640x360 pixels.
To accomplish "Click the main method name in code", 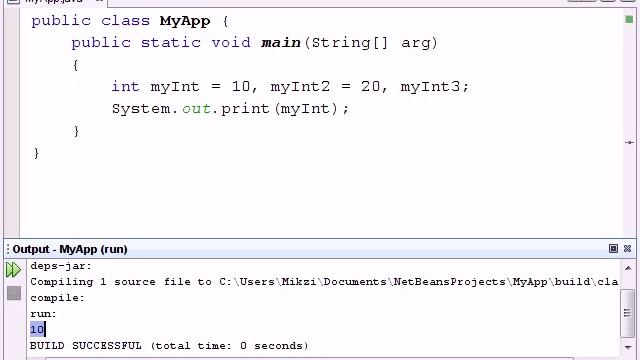I will tap(280, 42).
